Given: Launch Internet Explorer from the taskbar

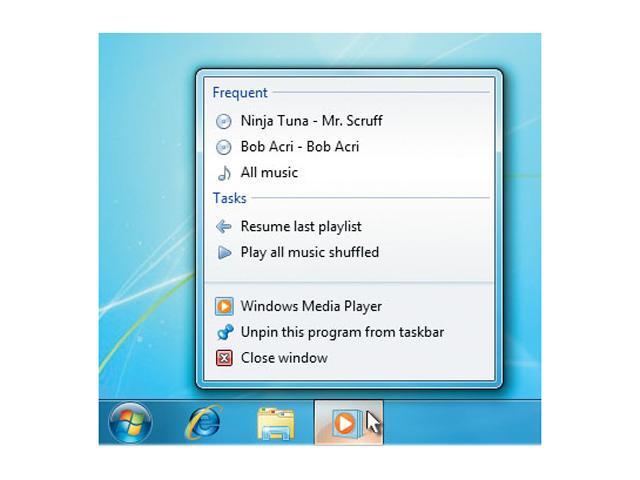Looking at the screenshot, I should (x=204, y=424).
